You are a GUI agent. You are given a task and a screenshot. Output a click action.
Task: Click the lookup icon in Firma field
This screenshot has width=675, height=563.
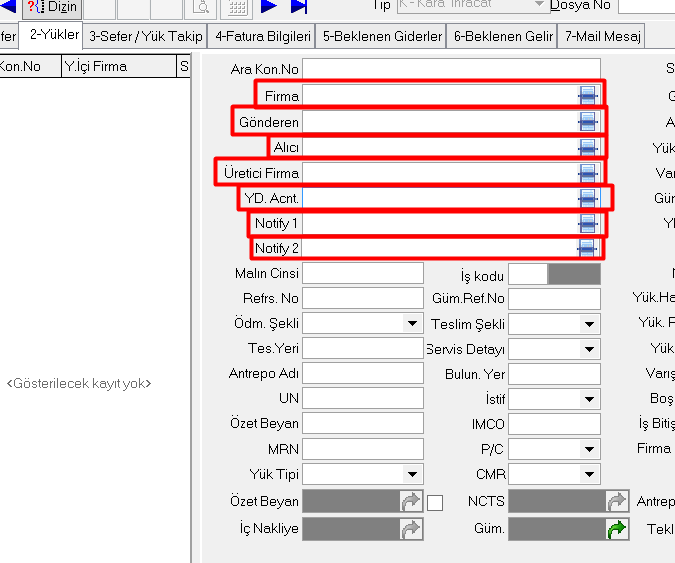click(x=588, y=96)
